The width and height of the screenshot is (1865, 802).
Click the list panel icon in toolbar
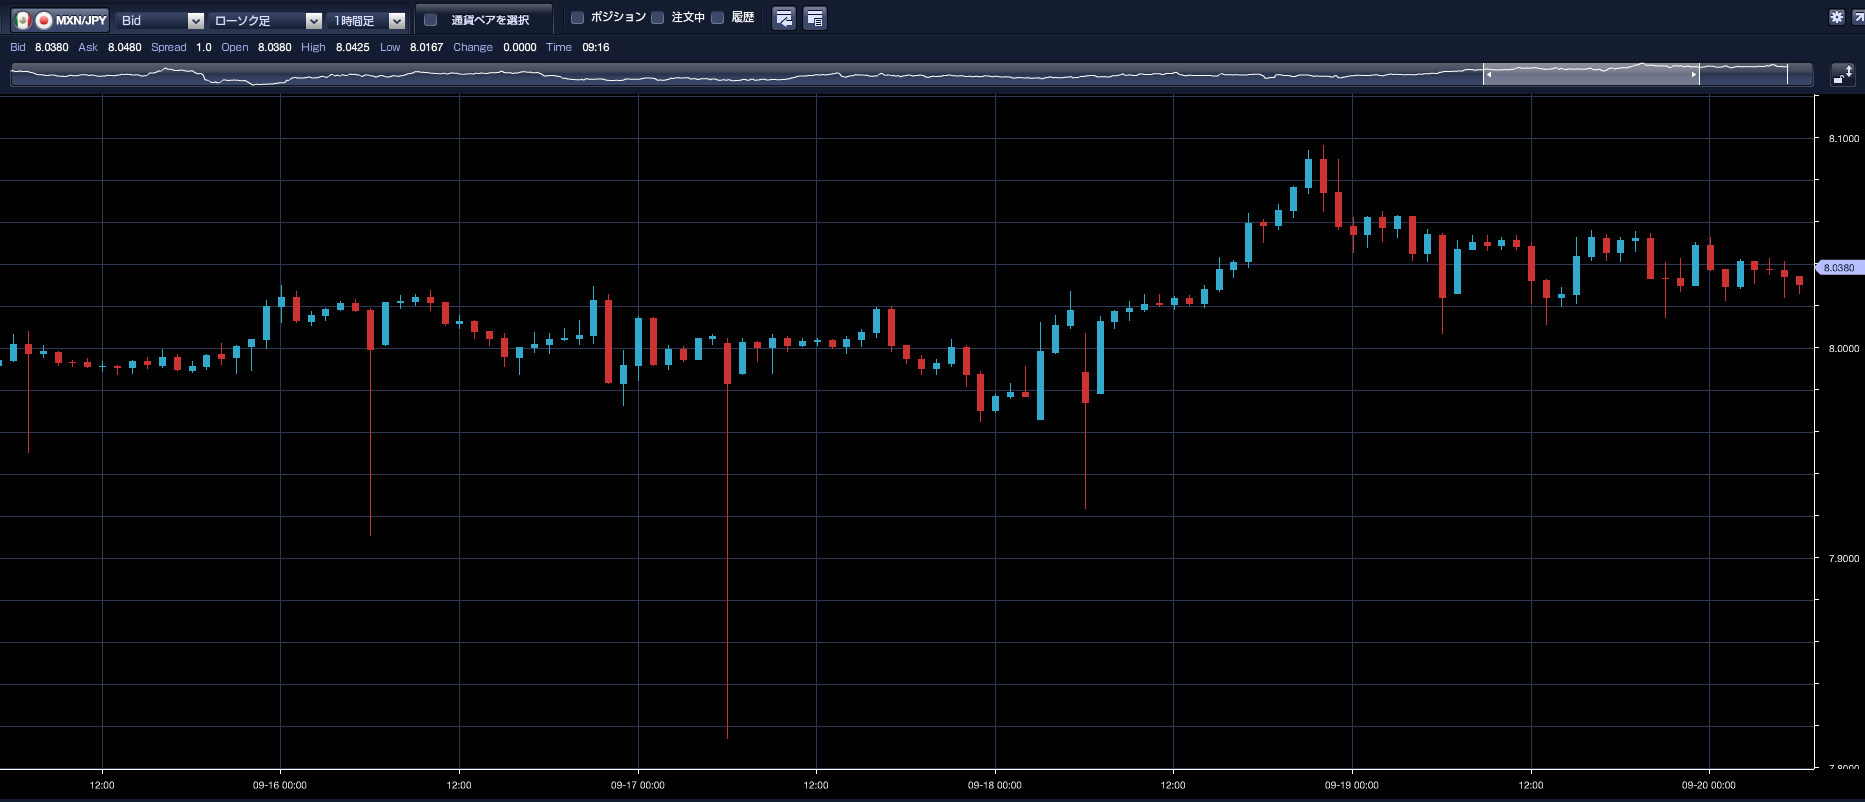pyautogui.click(x=815, y=18)
